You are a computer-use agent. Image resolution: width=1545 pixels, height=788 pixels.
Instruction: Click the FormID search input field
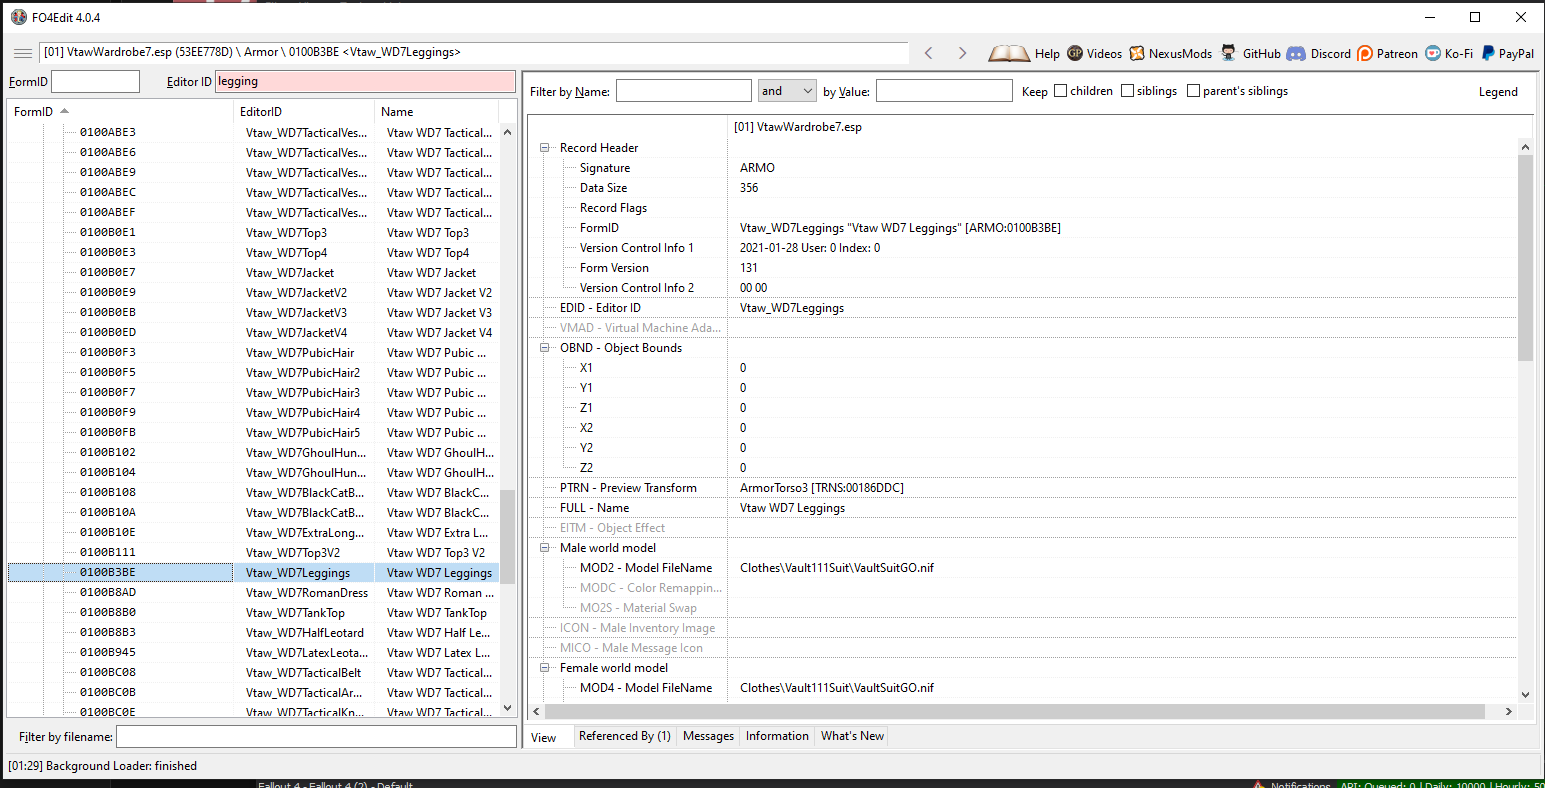point(95,82)
